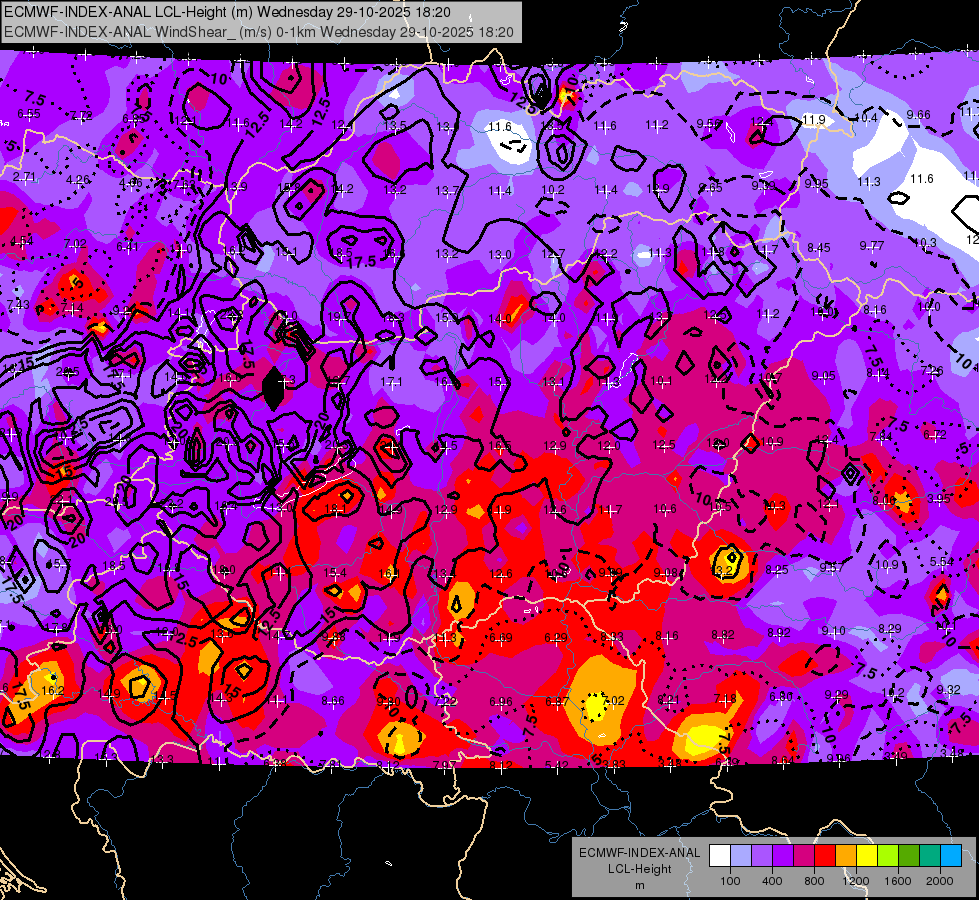
Task: Click the '8.64' grid value
Action: (783, 760)
